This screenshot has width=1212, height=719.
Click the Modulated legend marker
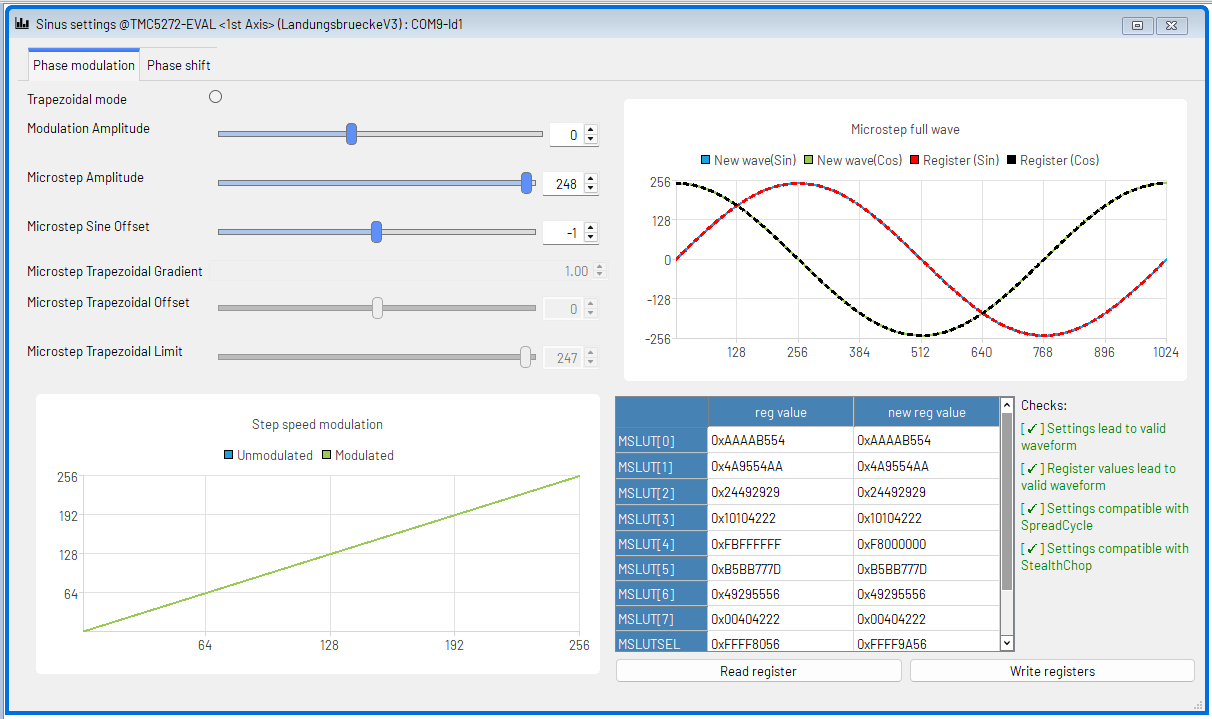tap(326, 455)
